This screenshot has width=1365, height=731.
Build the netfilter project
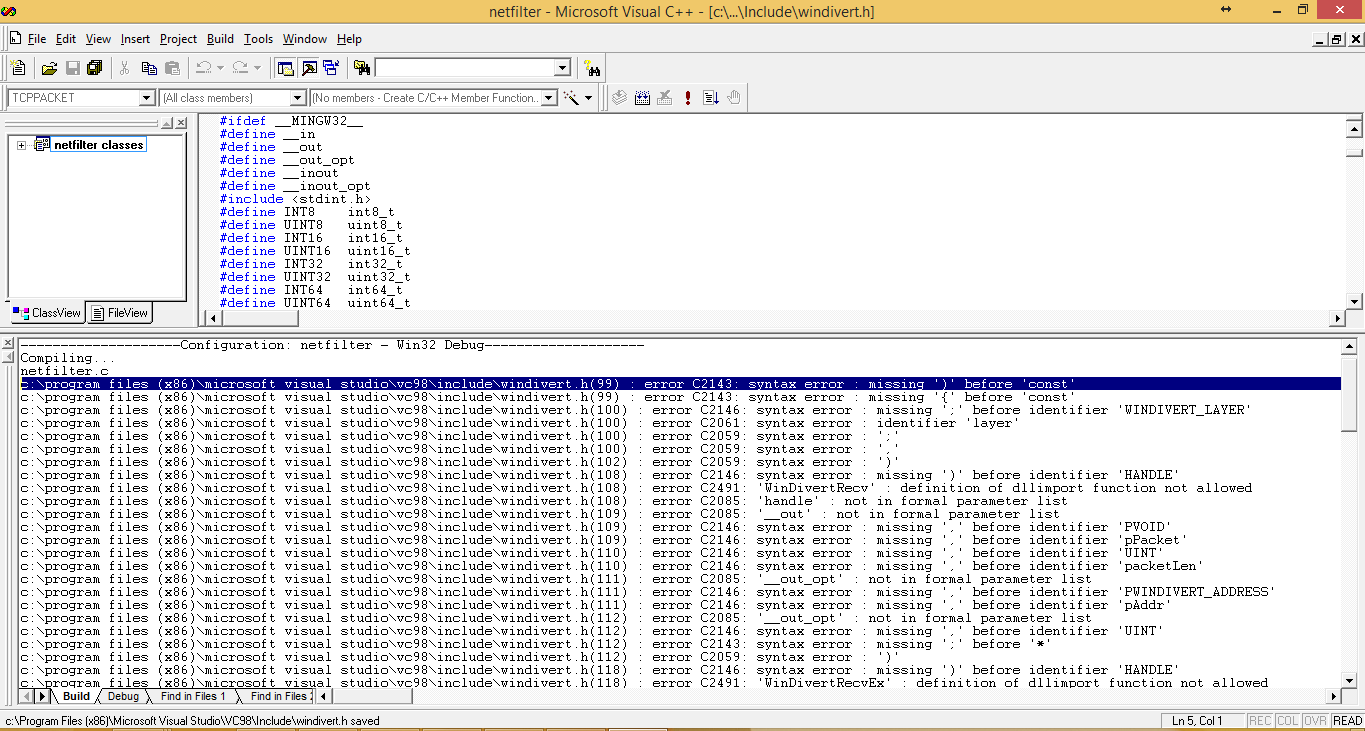click(x=642, y=97)
